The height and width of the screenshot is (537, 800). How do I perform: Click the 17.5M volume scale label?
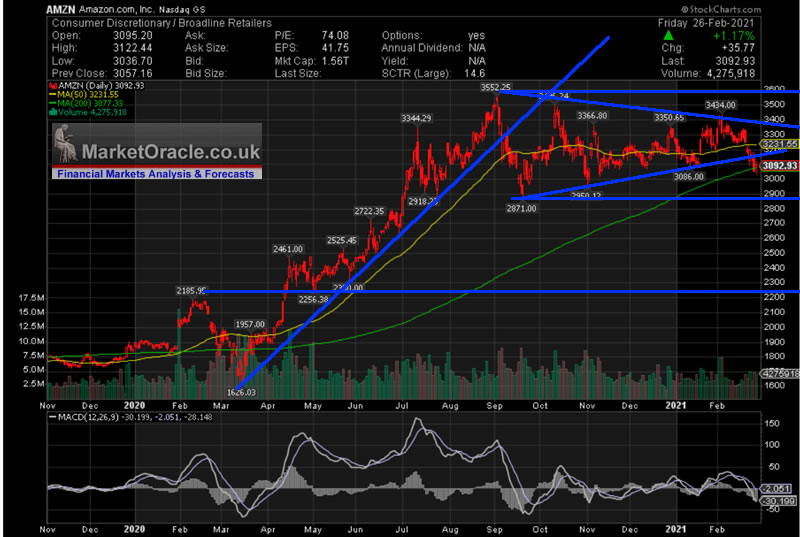tap(32, 298)
